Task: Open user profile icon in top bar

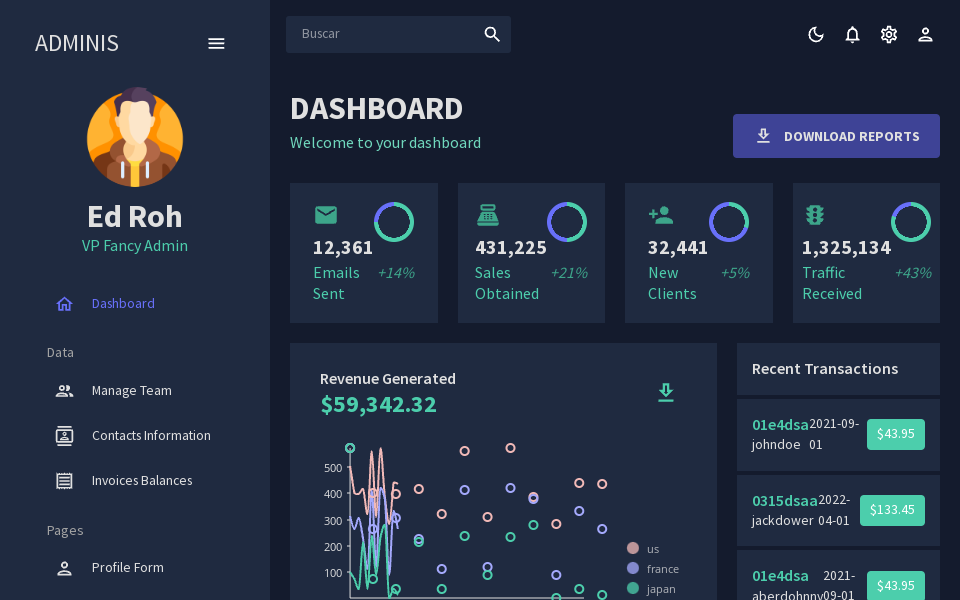Action: pyautogui.click(x=925, y=35)
